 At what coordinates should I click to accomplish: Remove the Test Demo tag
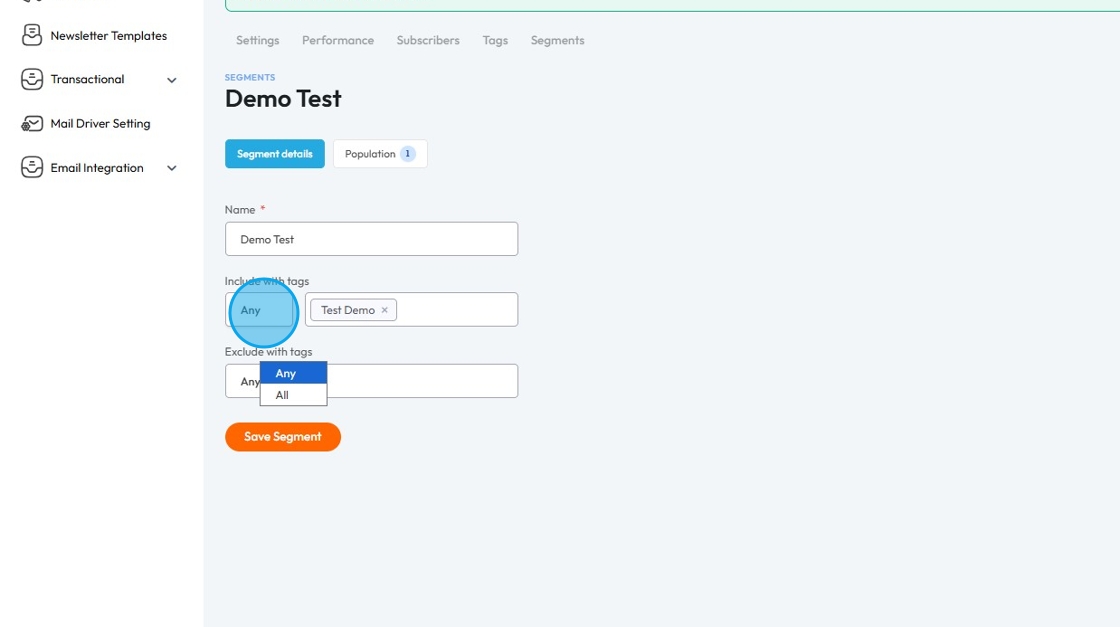384,310
